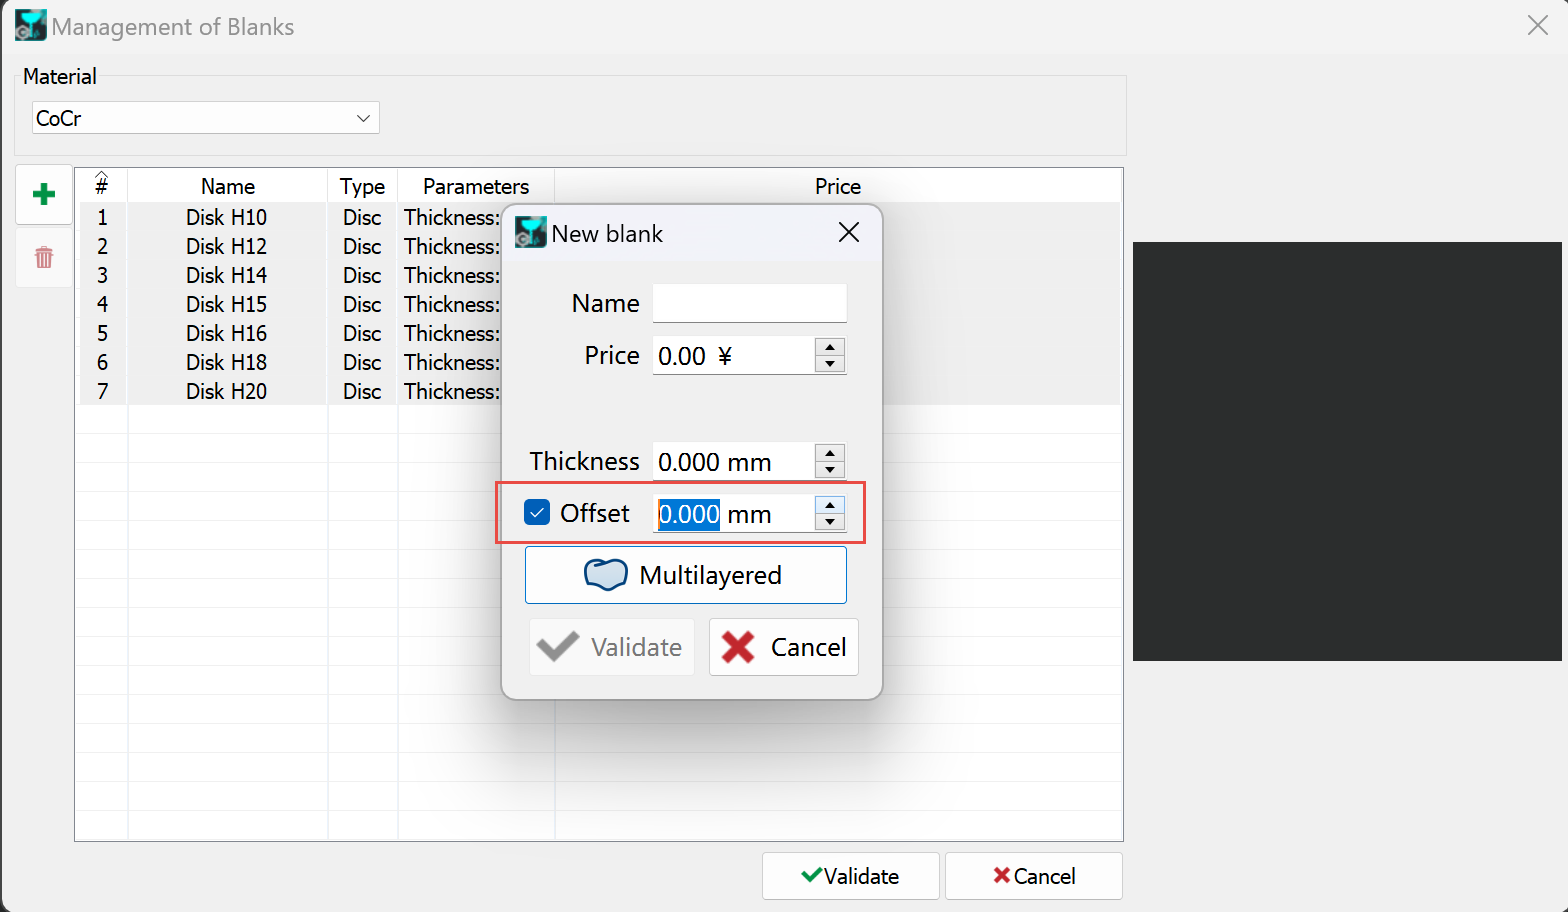Increase the Offset value with up arrow
This screenshot has height=912, width=1568.
(x=830, y=505)
